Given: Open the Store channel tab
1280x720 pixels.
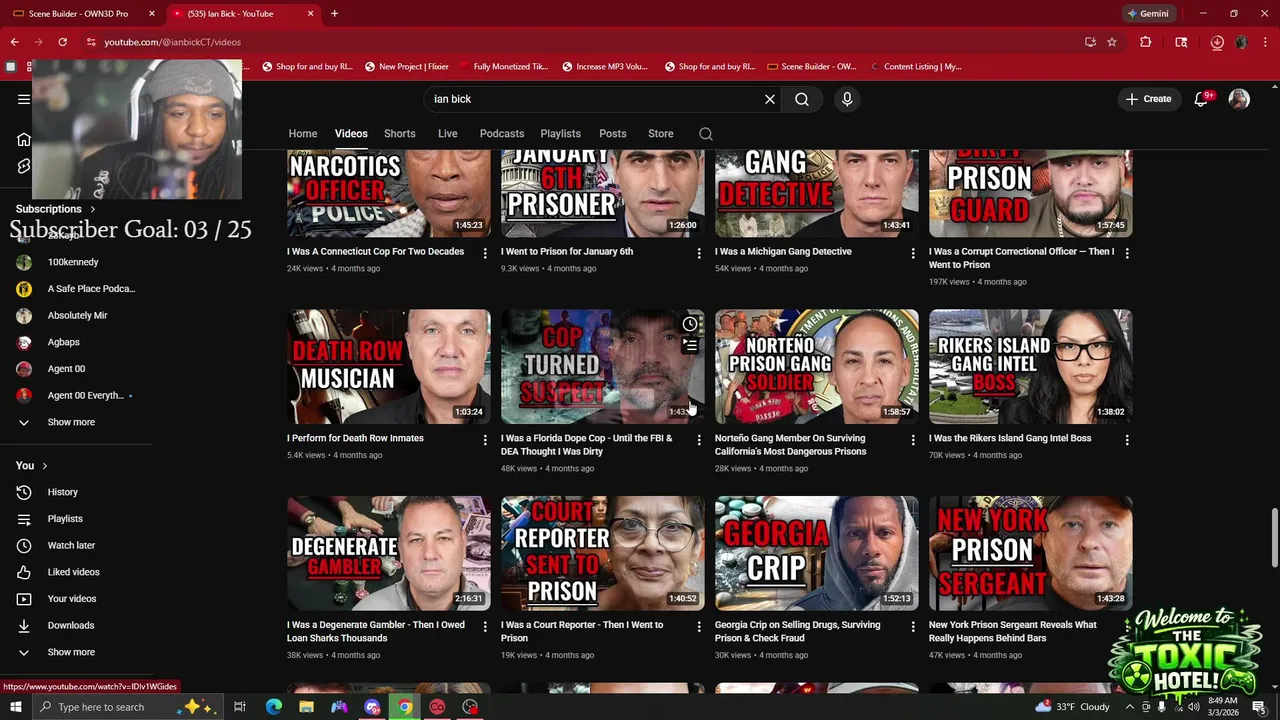Looking at the screenshot, I should click(661, 134).
